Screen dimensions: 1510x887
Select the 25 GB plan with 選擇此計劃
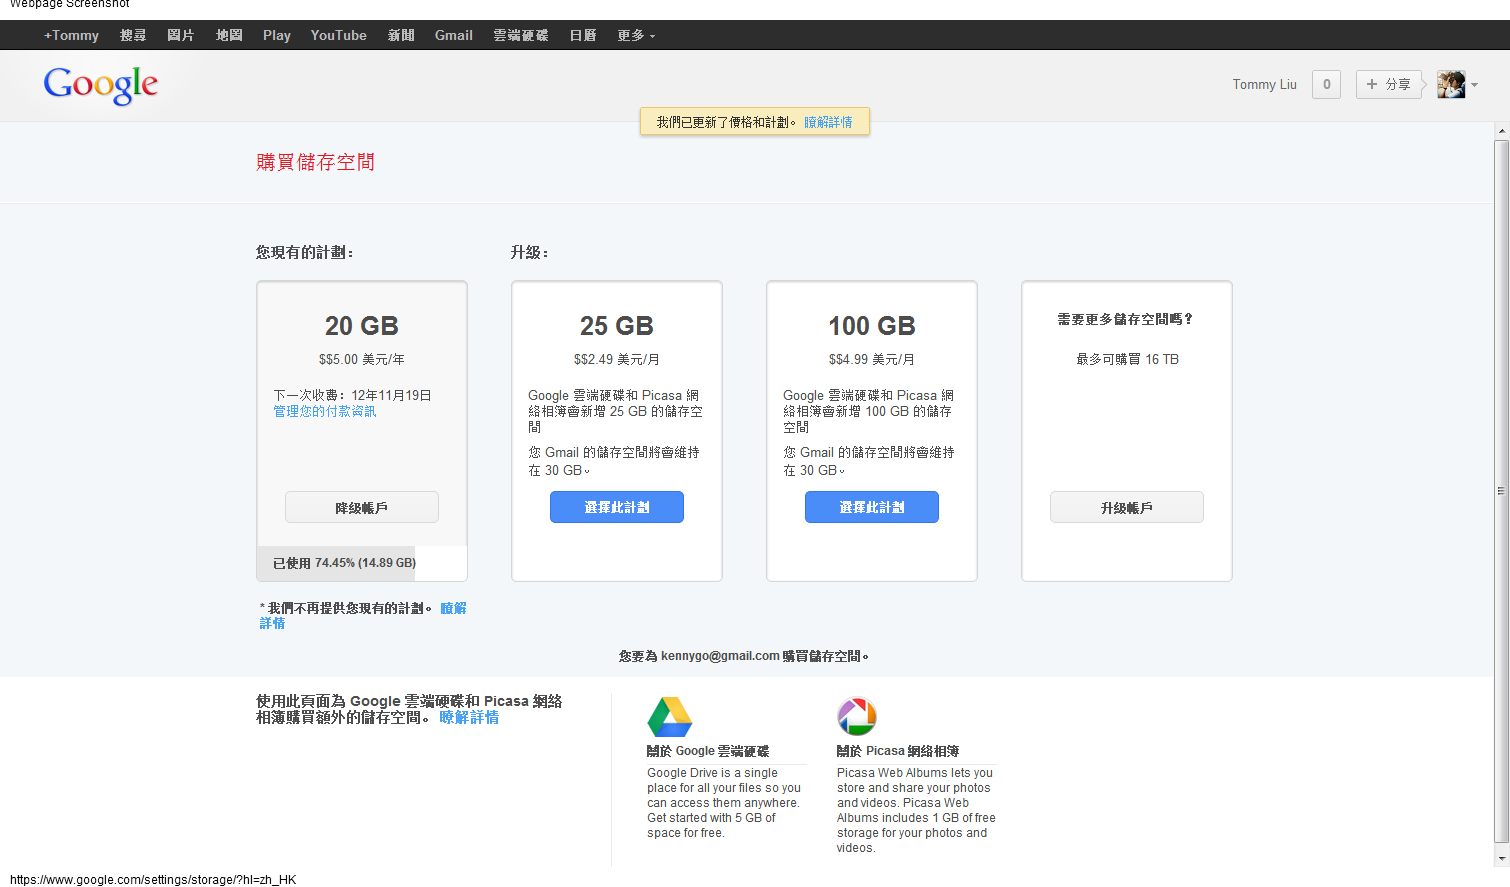[617, 507]
